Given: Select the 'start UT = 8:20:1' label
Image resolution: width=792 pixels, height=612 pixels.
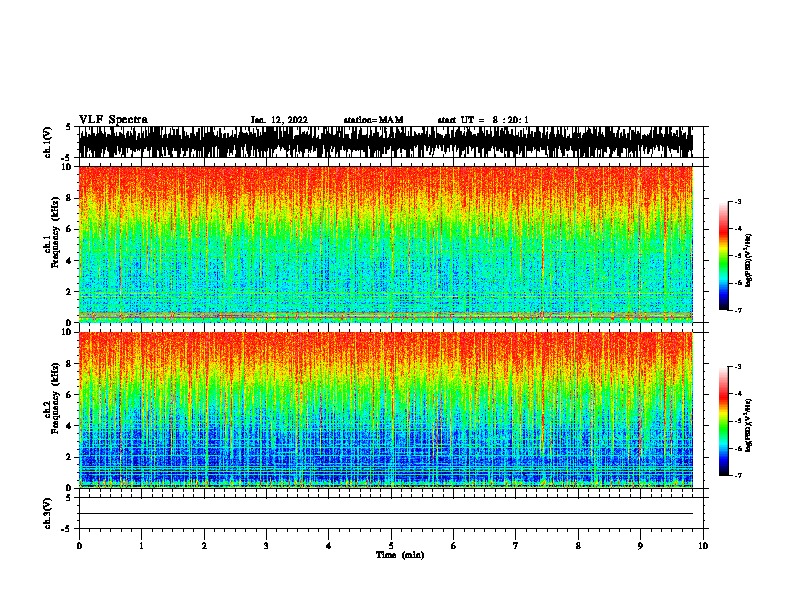Looking at the screenshot, I should pos(483,120).
